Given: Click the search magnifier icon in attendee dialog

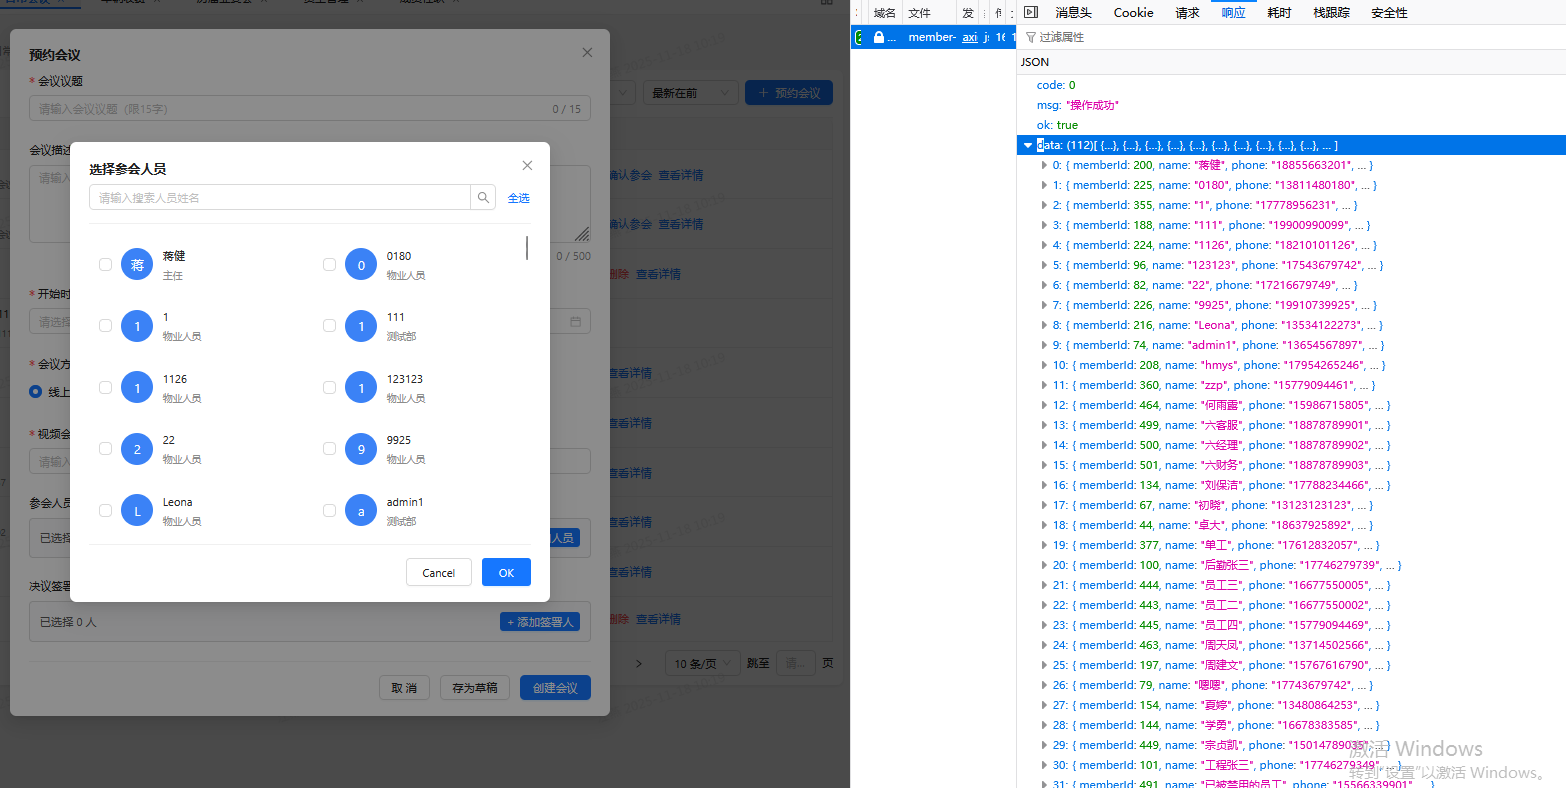Looking at the screenshot, I should (x=483, y=198).
